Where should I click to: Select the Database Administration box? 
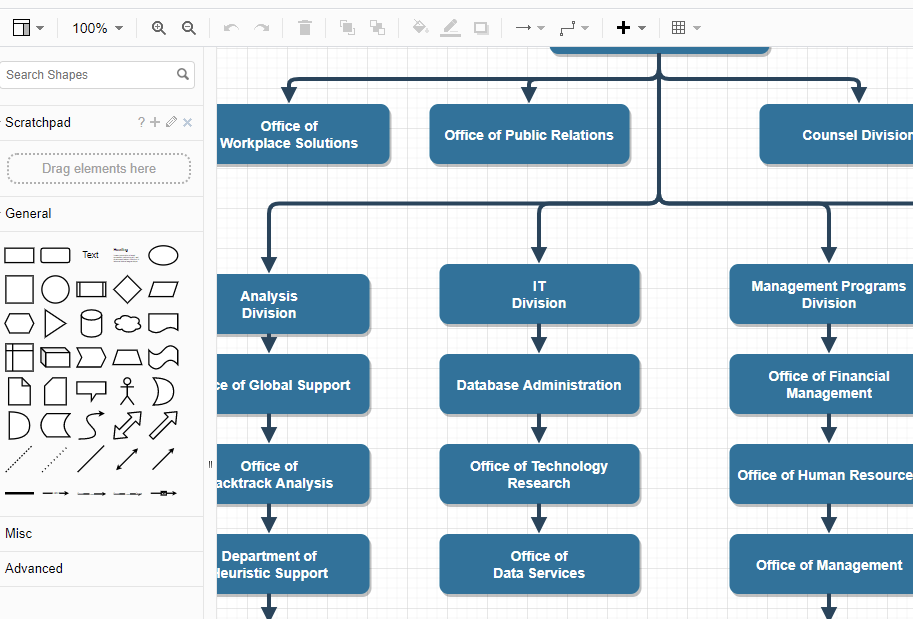(x=539, y=385)
